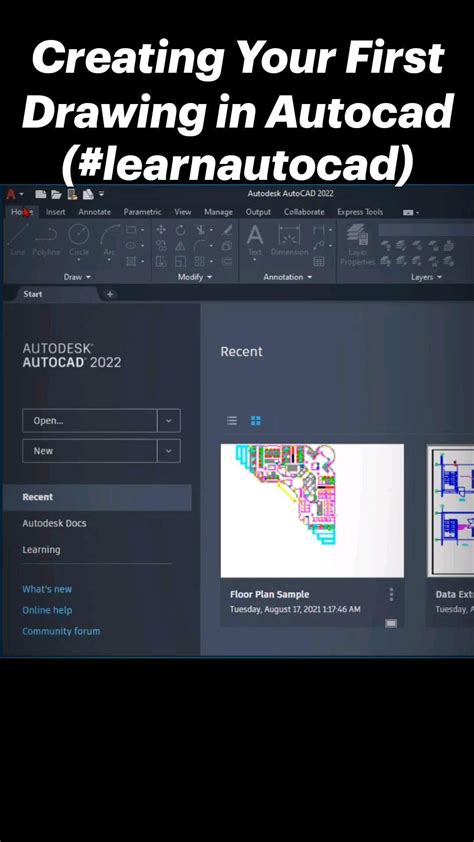Image resolution: width=474 pixels, height=842 pixels.
Task: Insert a Table from Annotation panel
Action: click(319, 262)
